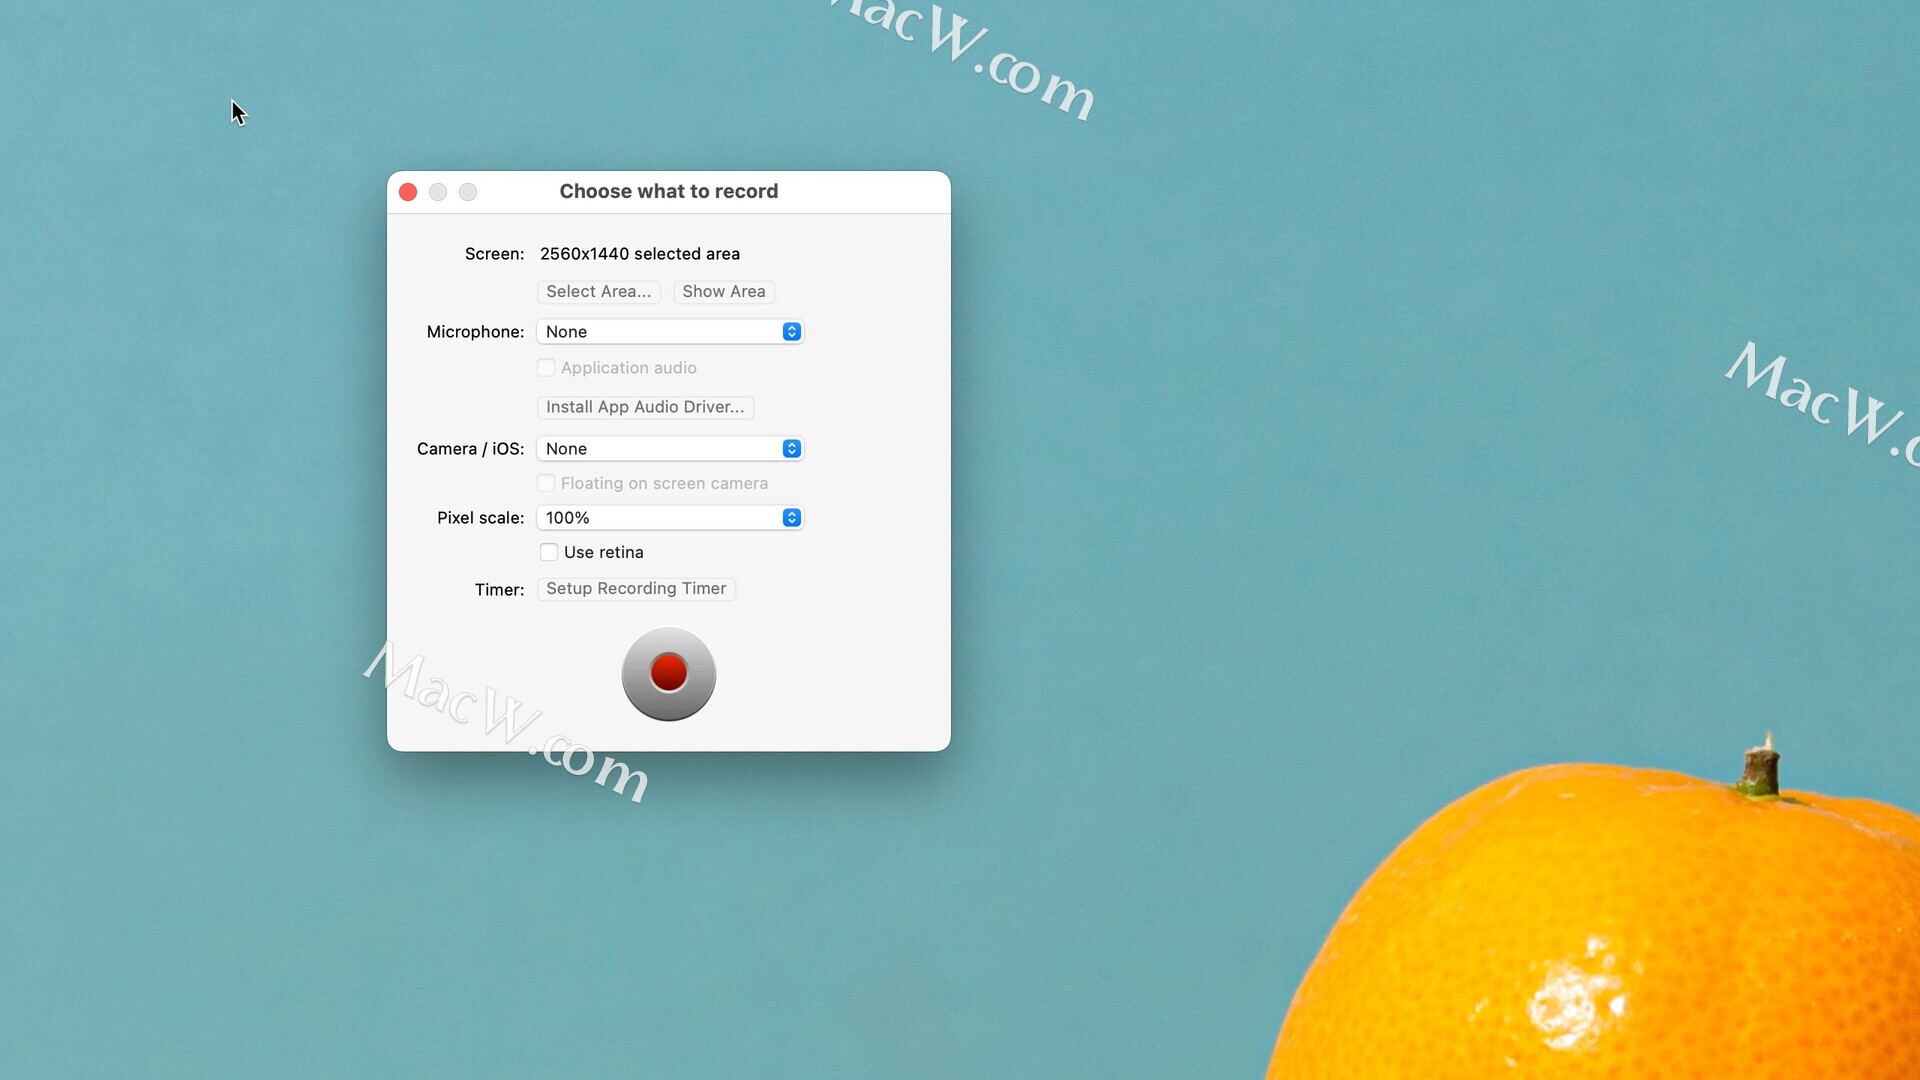Screen dimensions: 1920x1080
Task: Enable the Use retina checkbox
Action: [549, 552]
